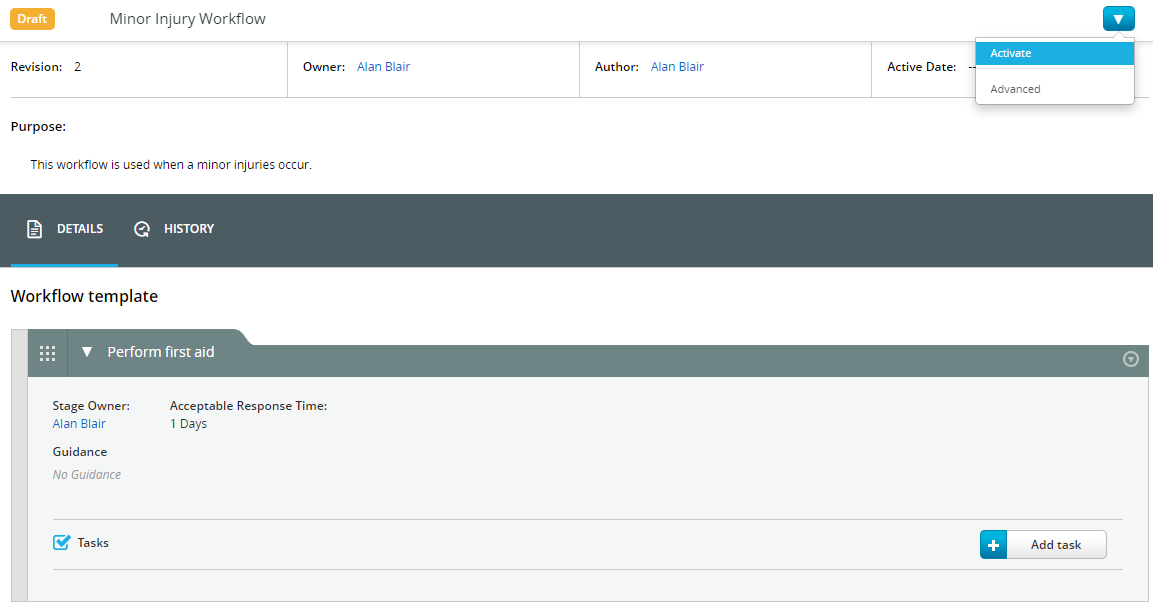Open the owner link Alan Blair

pos(383,67)
